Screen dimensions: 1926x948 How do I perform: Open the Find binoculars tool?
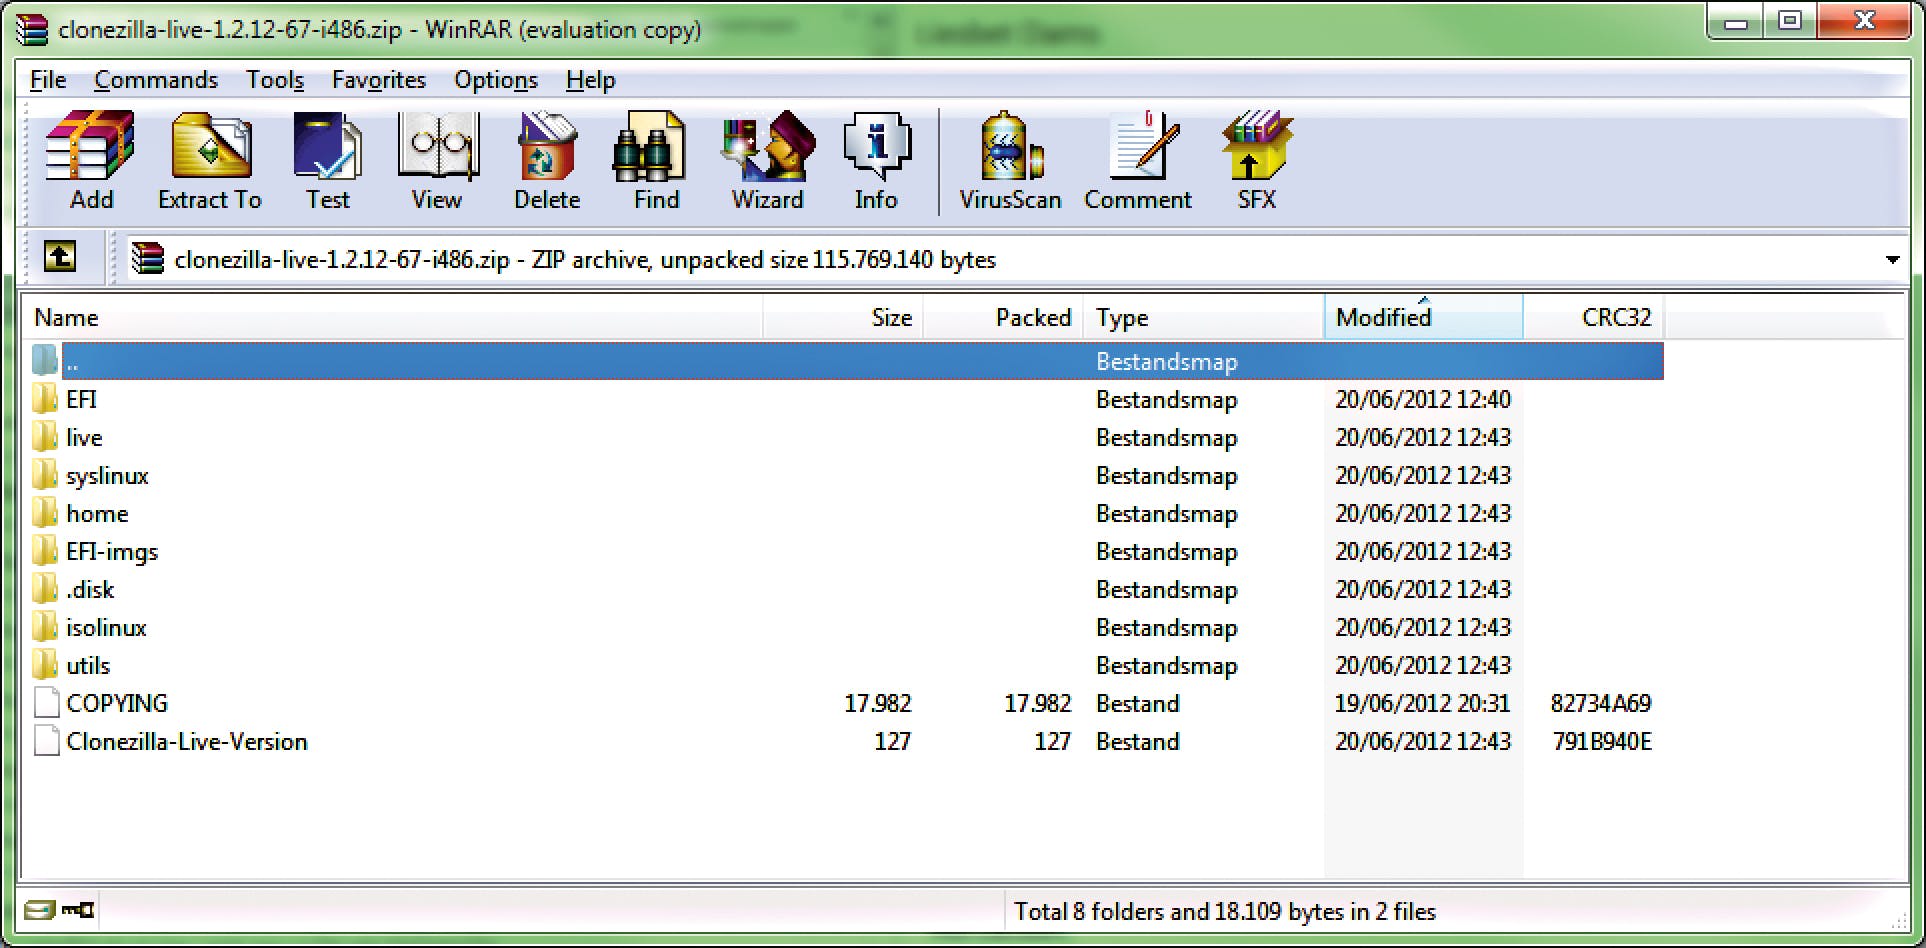[656, 160]
